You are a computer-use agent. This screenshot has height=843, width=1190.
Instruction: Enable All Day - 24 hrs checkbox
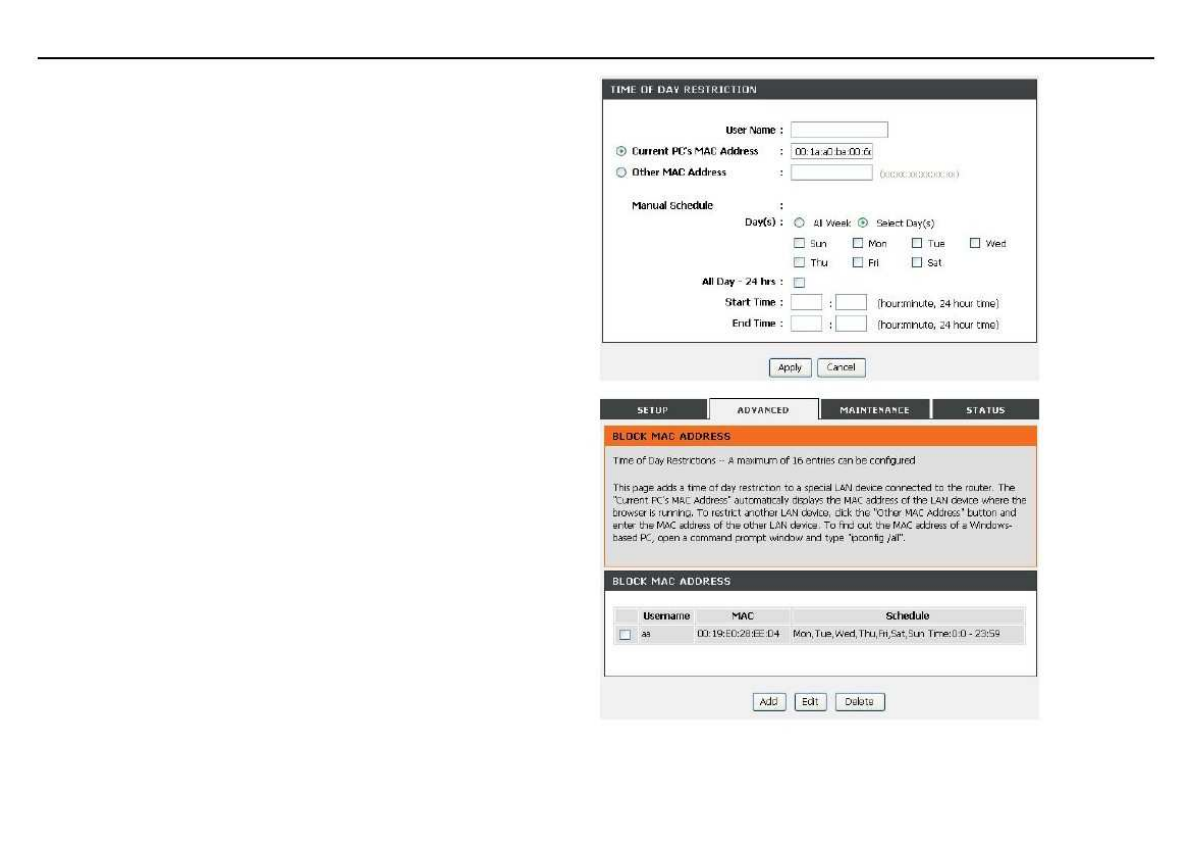pyautogui.click(x=799, y=282)
